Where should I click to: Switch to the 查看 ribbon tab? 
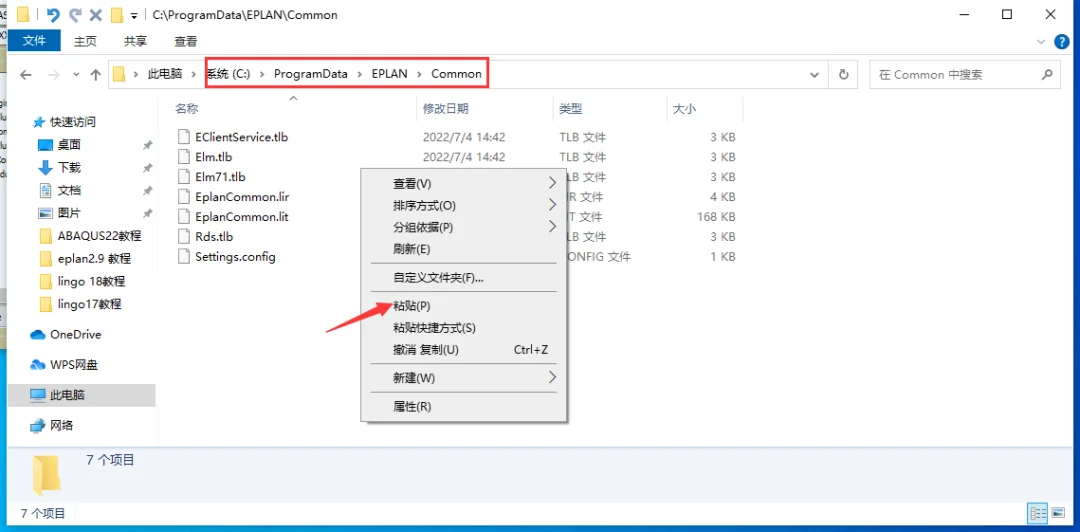[185, 41]
